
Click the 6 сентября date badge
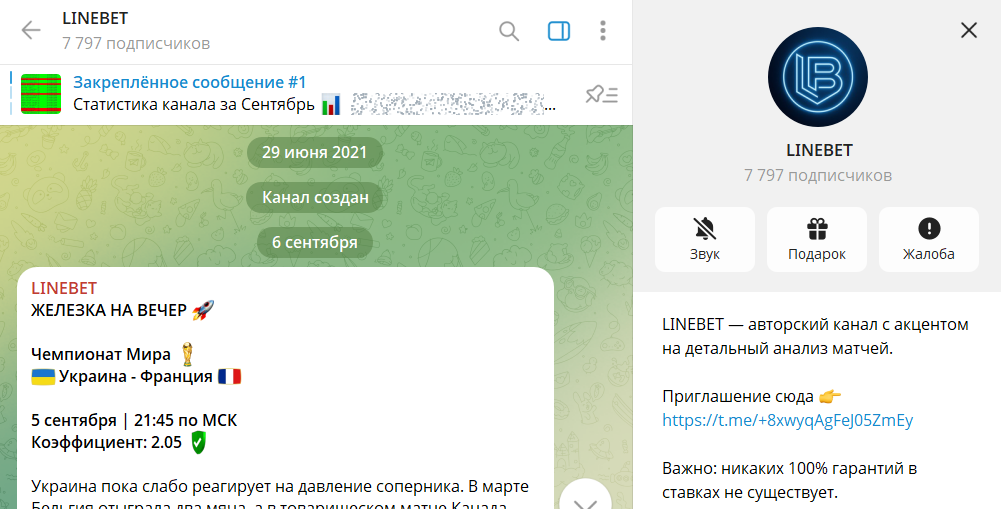pyautogui.click(x=315, y=243)
